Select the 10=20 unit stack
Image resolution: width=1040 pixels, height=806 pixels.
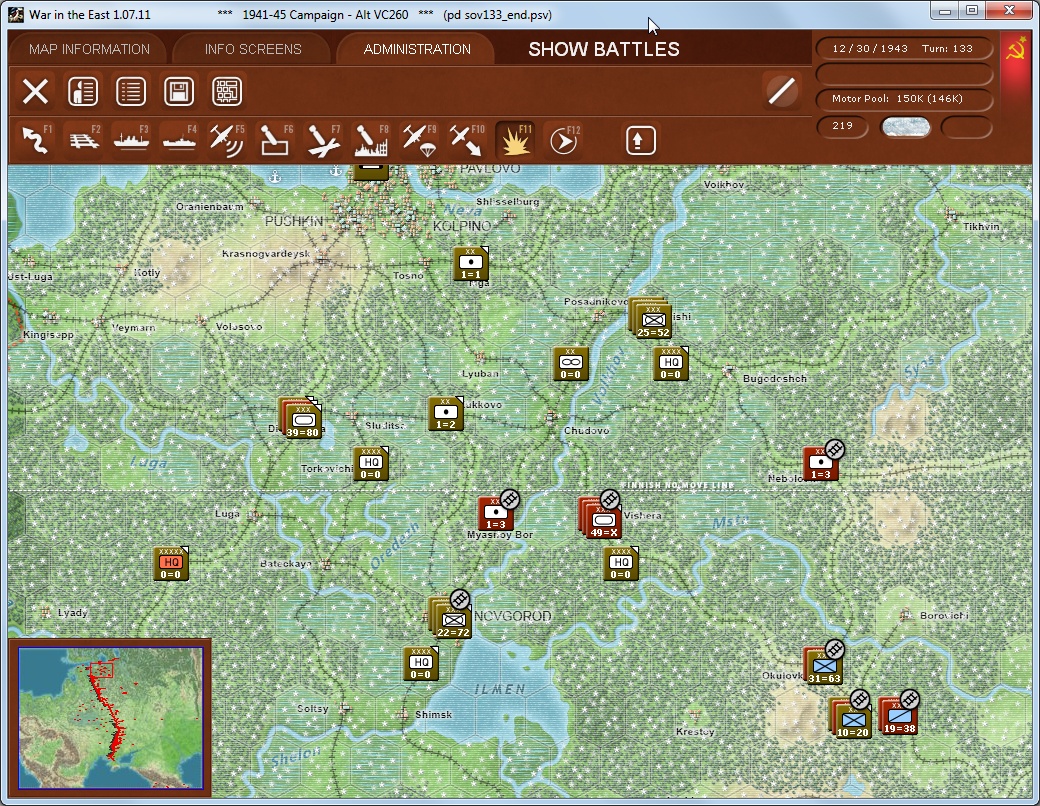coord(851,719)
